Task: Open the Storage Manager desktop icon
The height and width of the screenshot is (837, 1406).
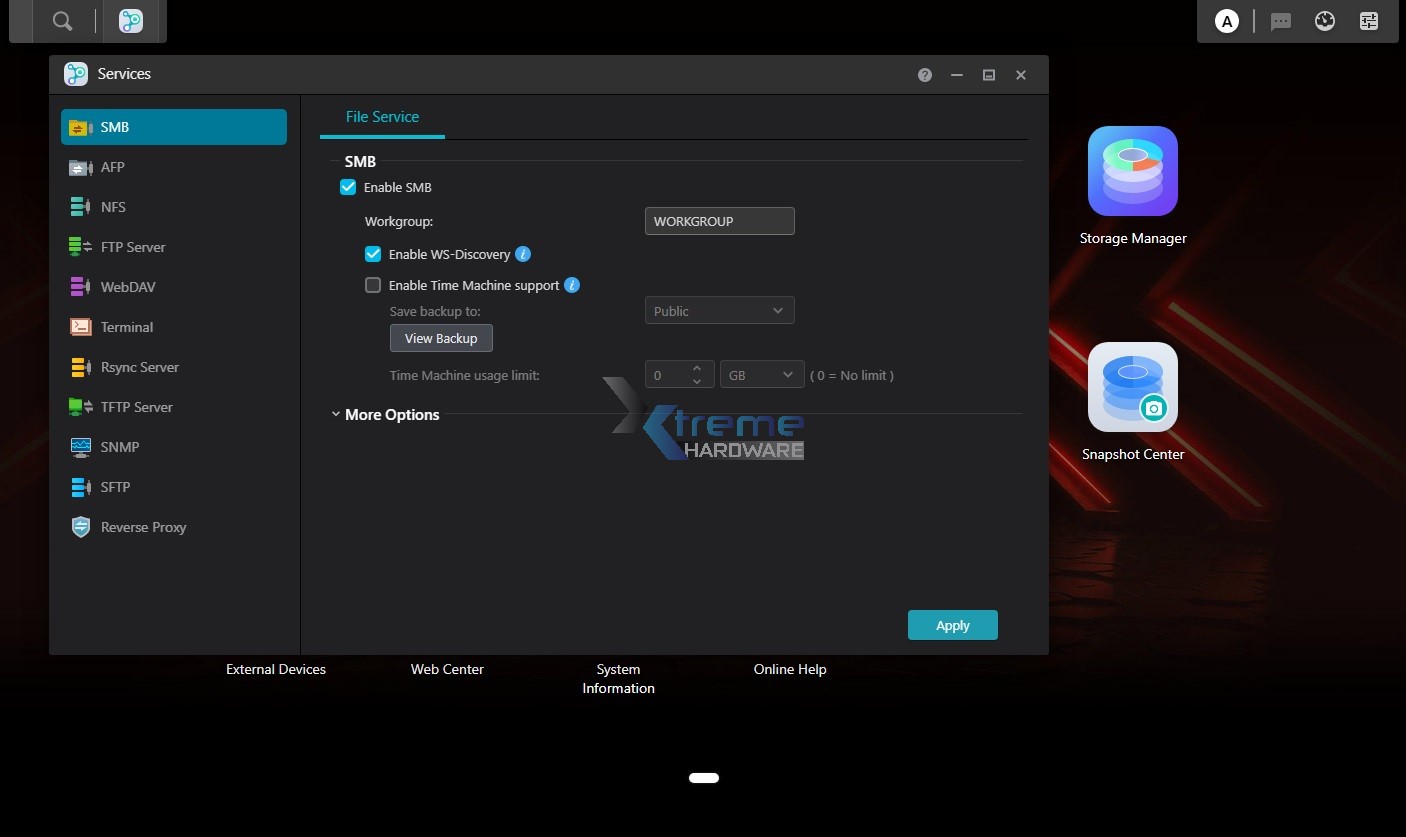Action: click(x=1132, y=171)
